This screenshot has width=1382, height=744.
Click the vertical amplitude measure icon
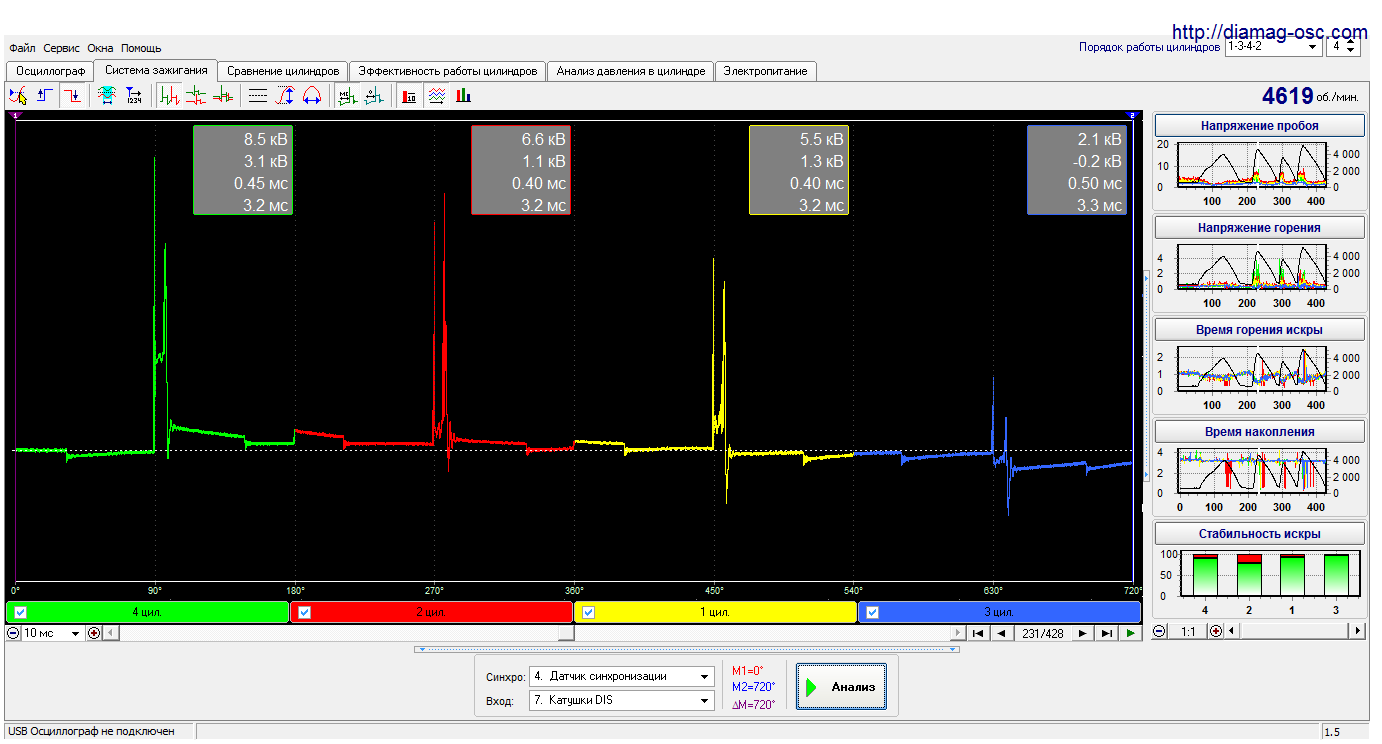[285, 96]
